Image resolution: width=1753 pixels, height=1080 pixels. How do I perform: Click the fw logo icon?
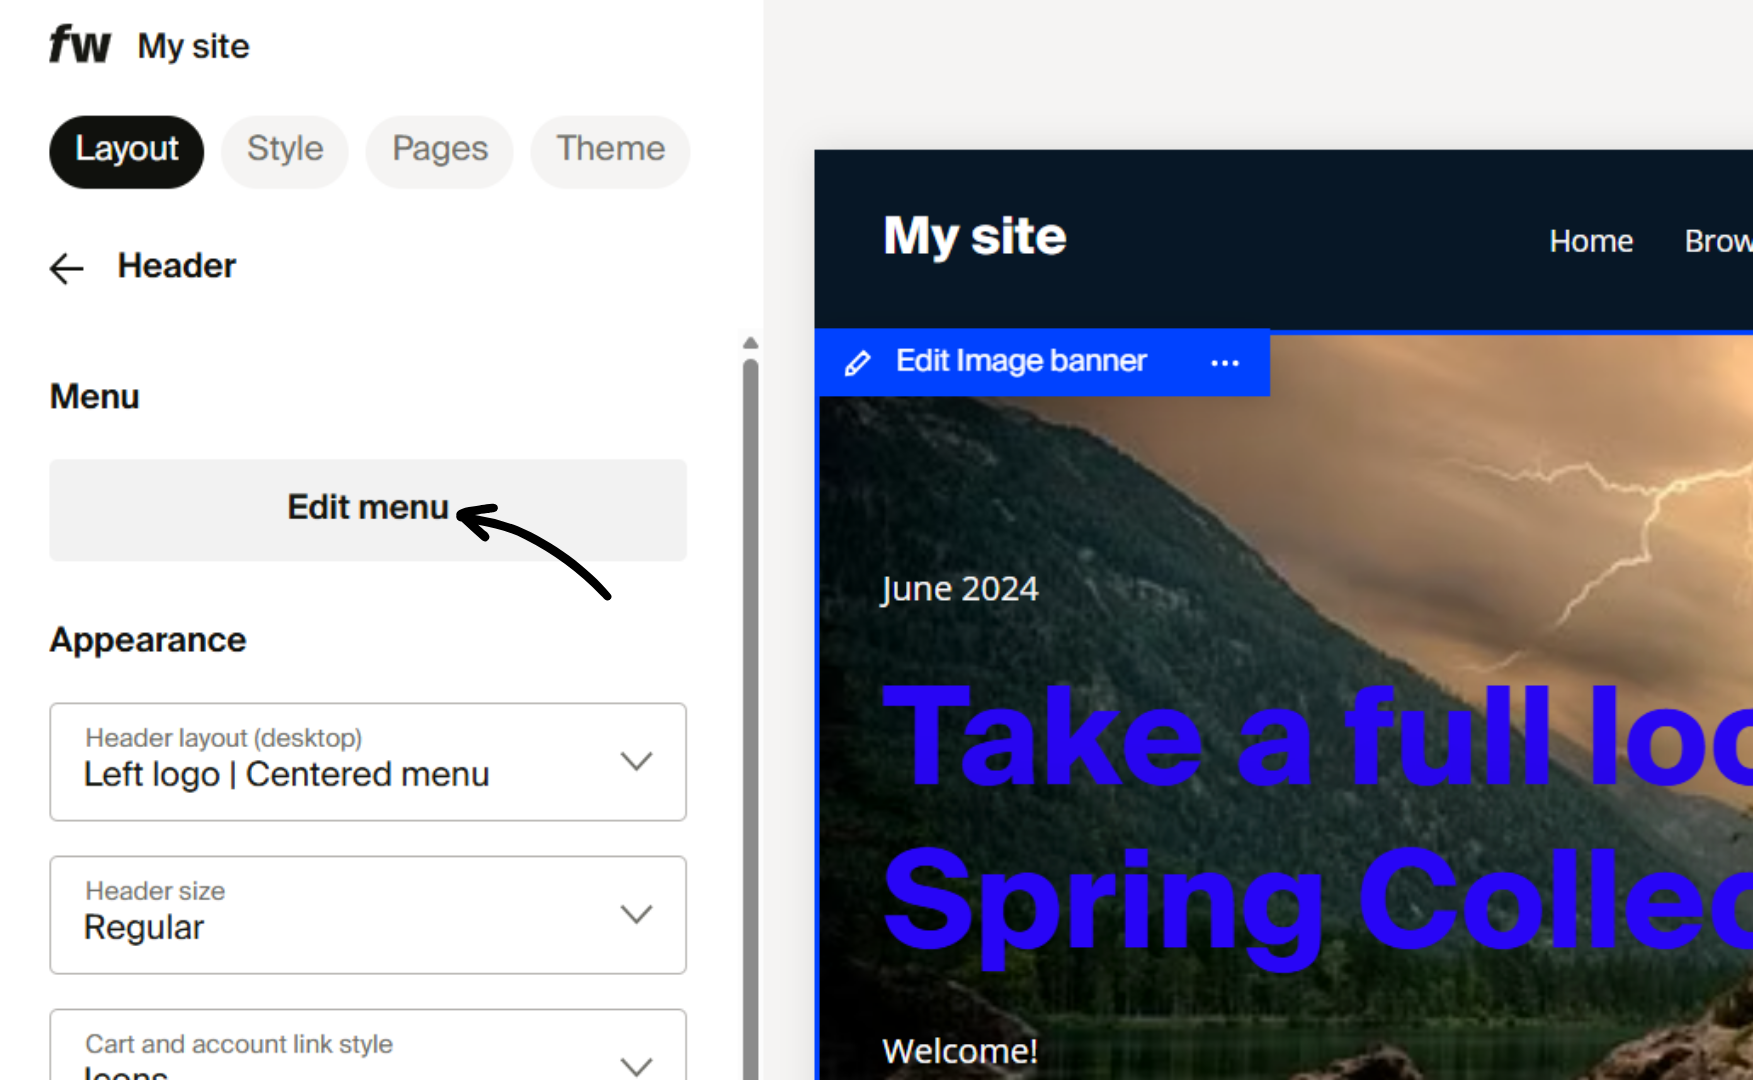pos(79,43)
